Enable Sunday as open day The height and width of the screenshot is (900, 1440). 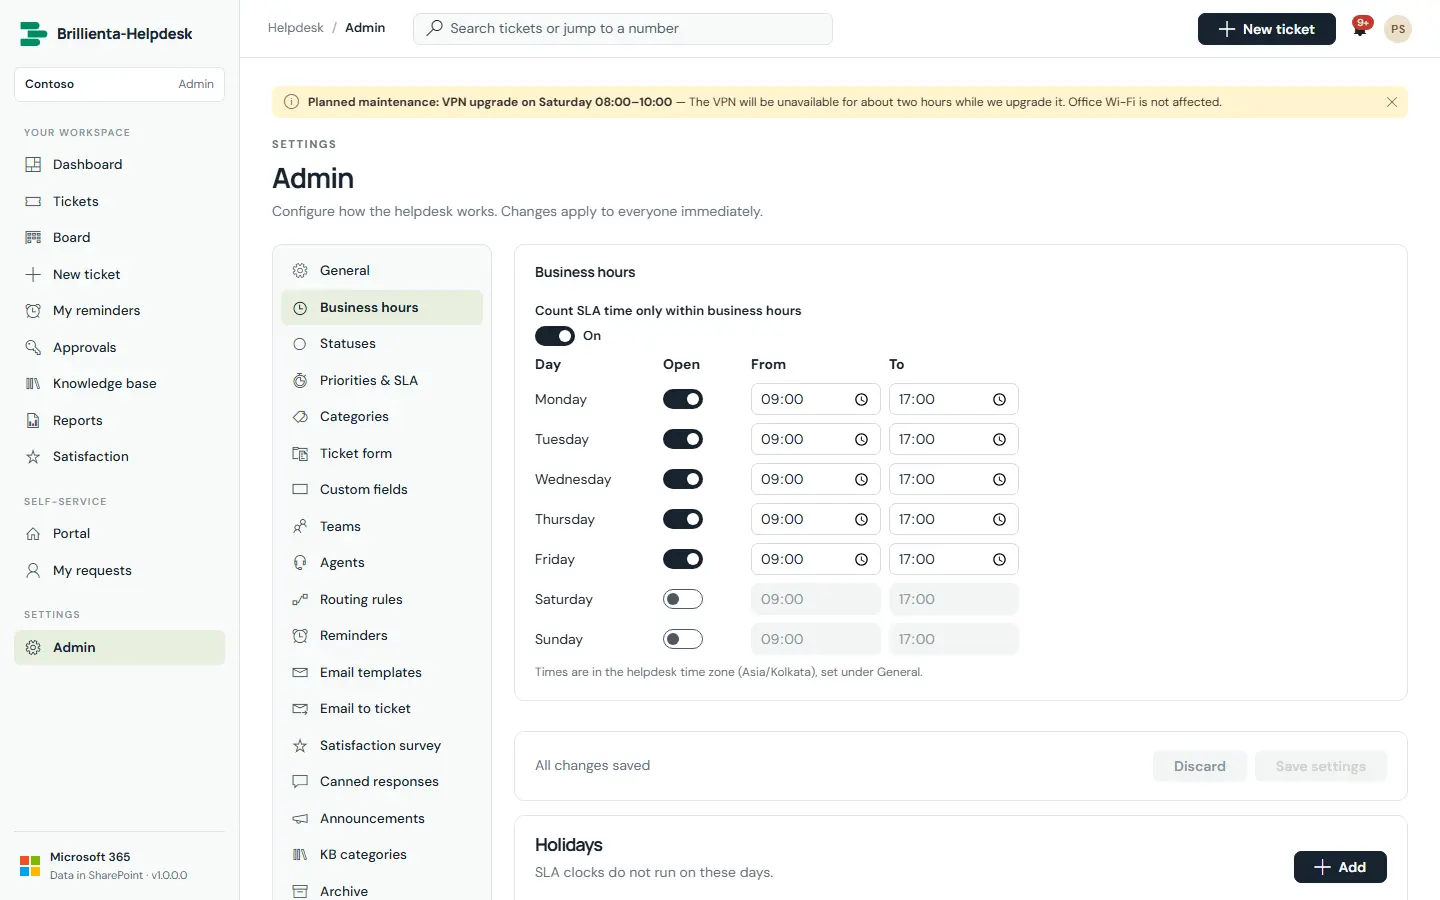pos(683,639)
